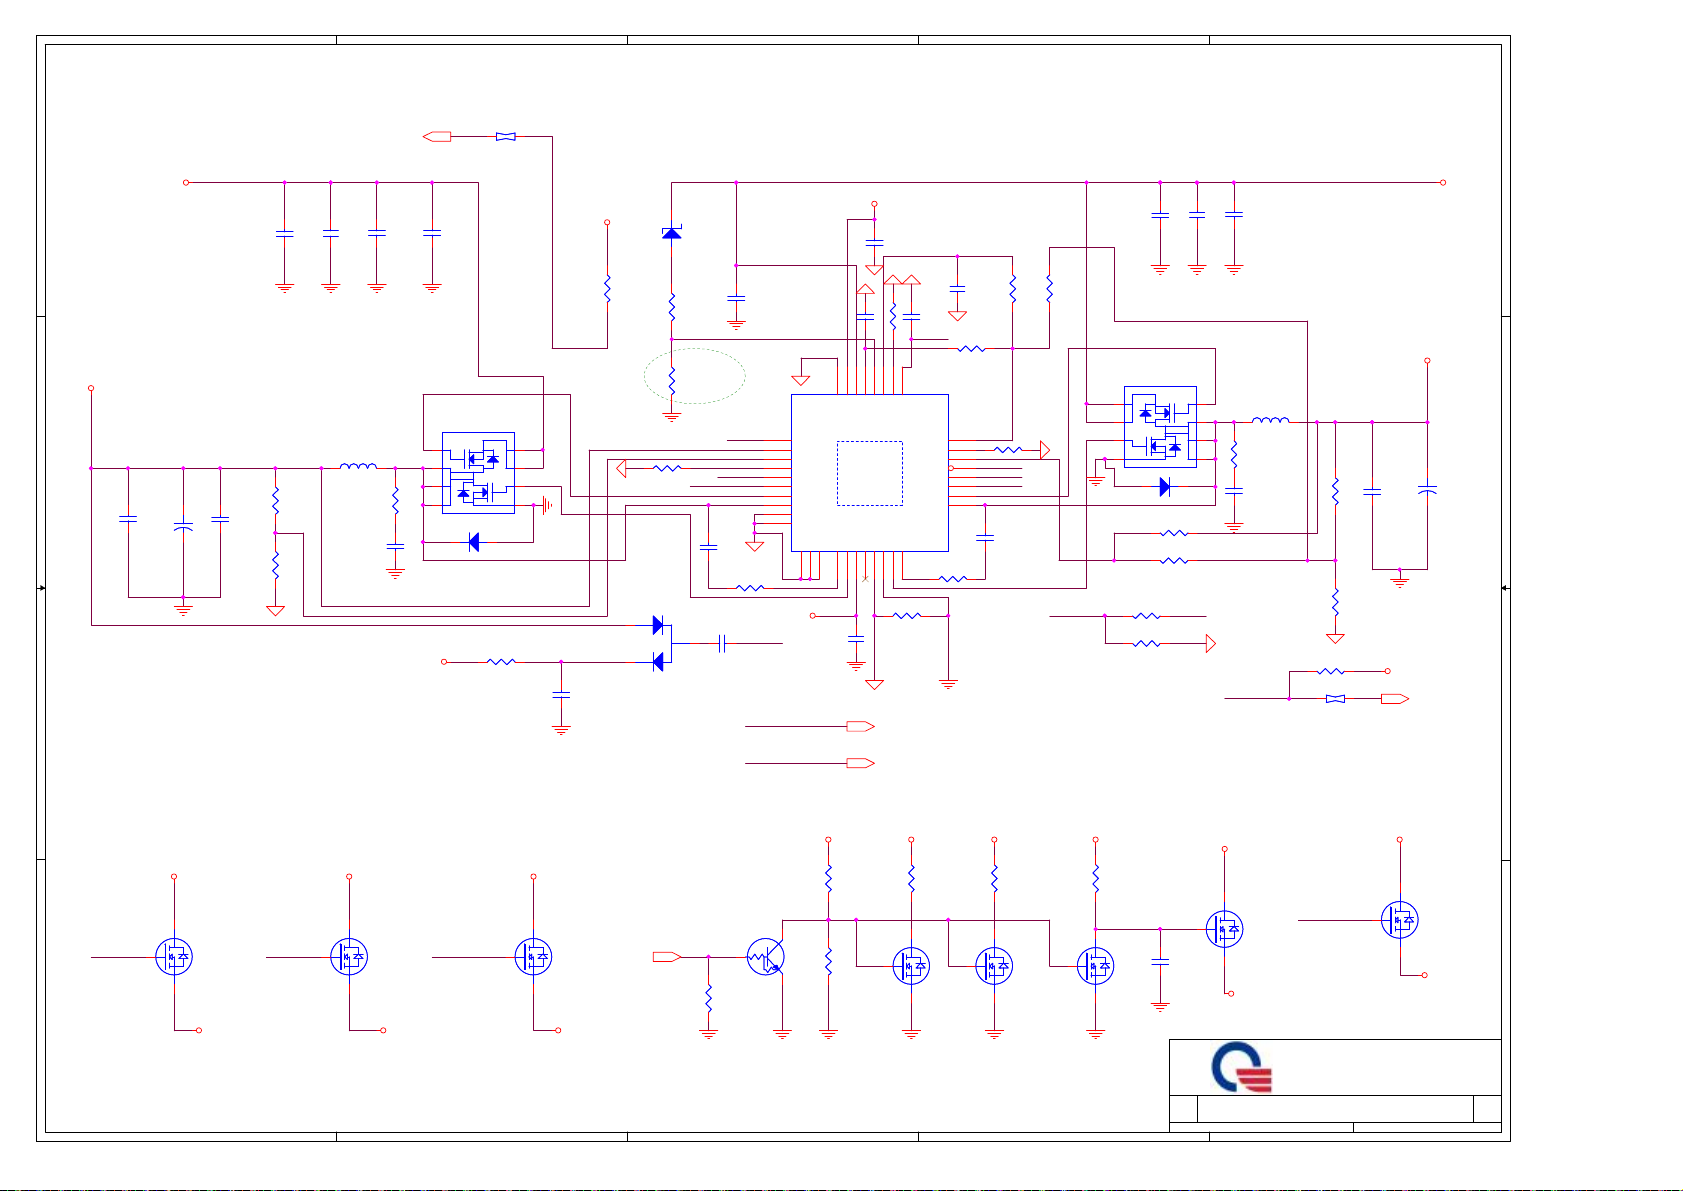Viewport: 1683px width, 1191px height.
Task: Select the polarized capacitor between the left capacitors
Action: [x=183, y=524]
